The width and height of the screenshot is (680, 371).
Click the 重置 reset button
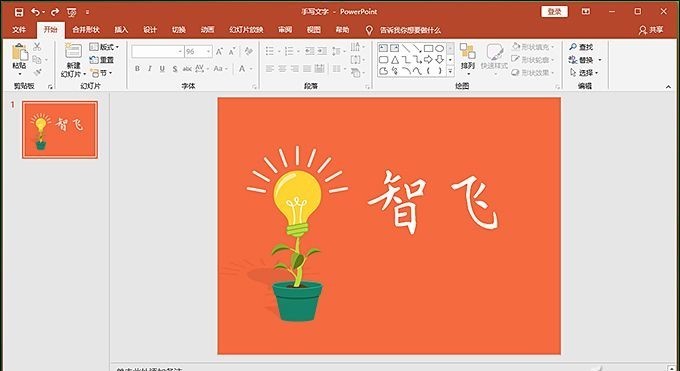click(x=101, y=60)
